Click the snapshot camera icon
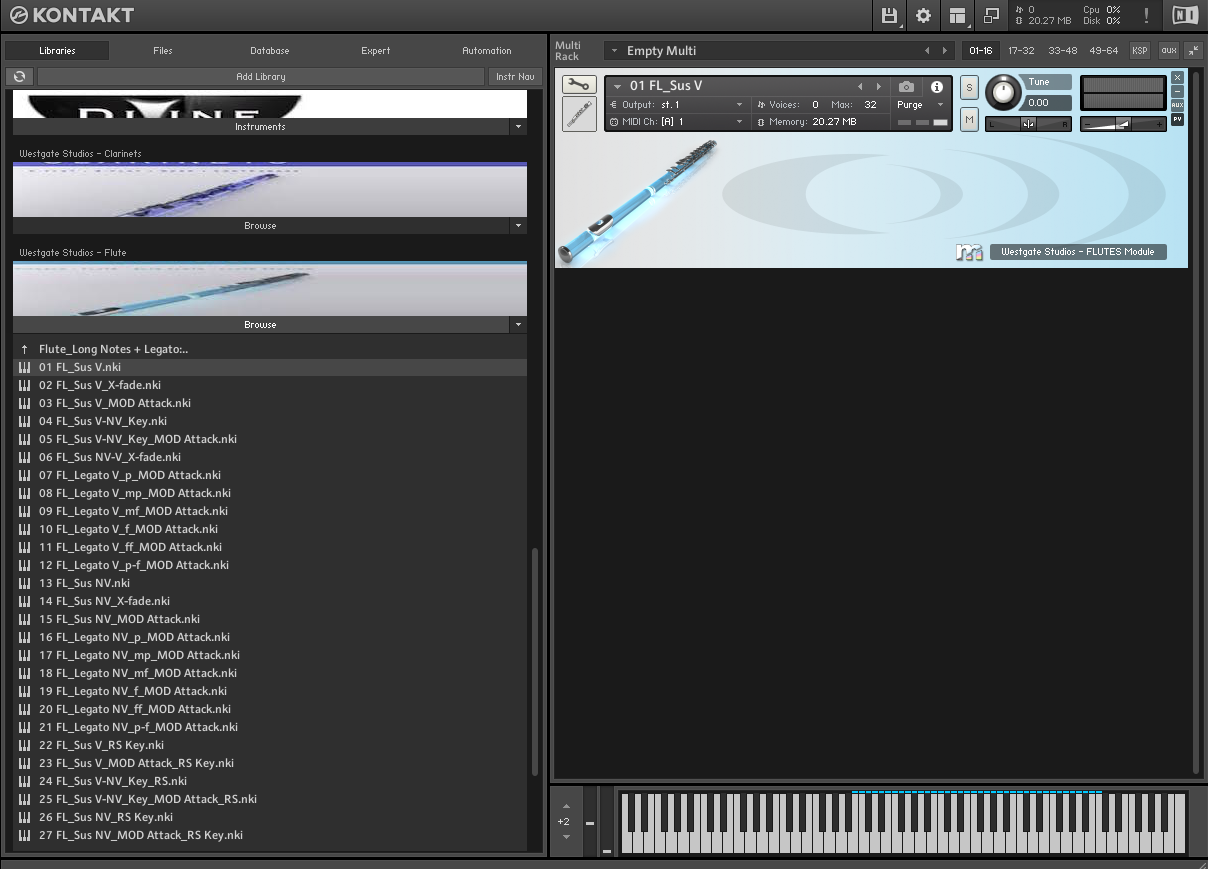 coord(906,87)
